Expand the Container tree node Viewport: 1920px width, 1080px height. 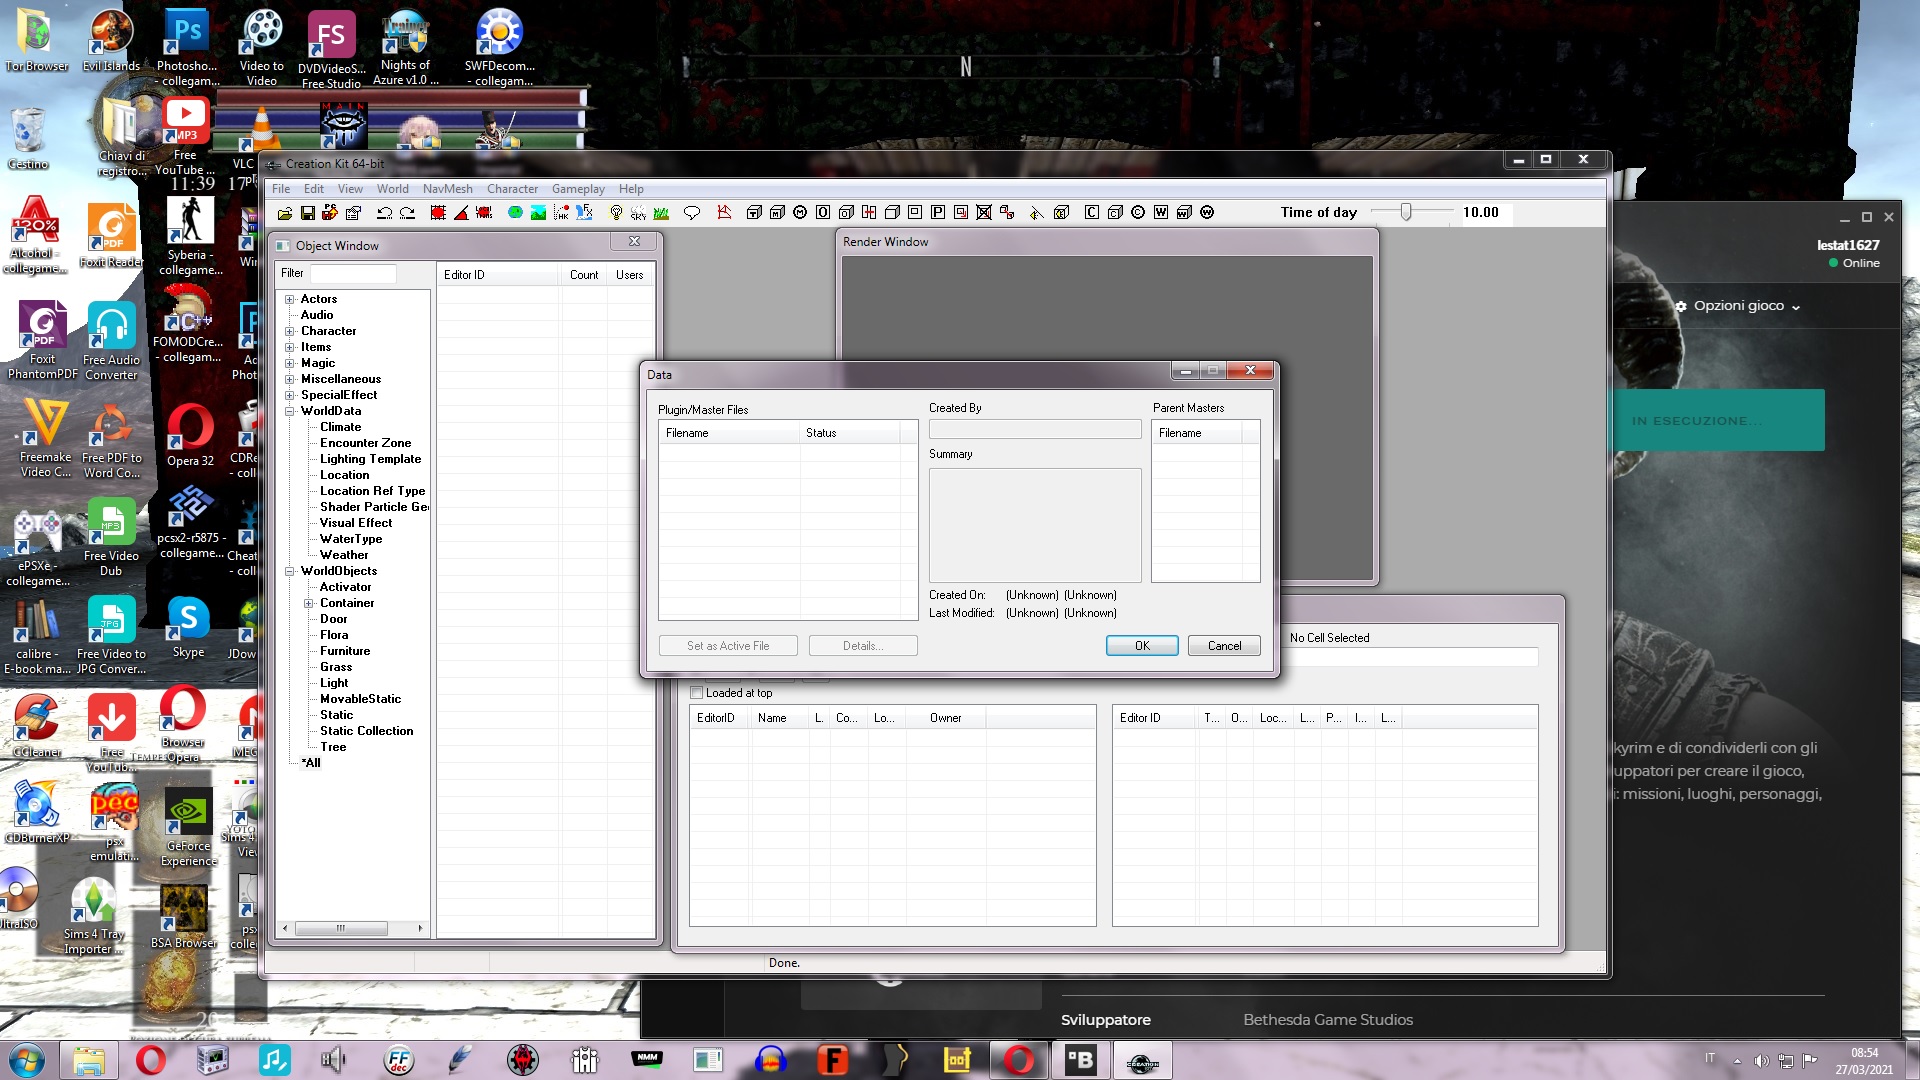tap(309, 603)
